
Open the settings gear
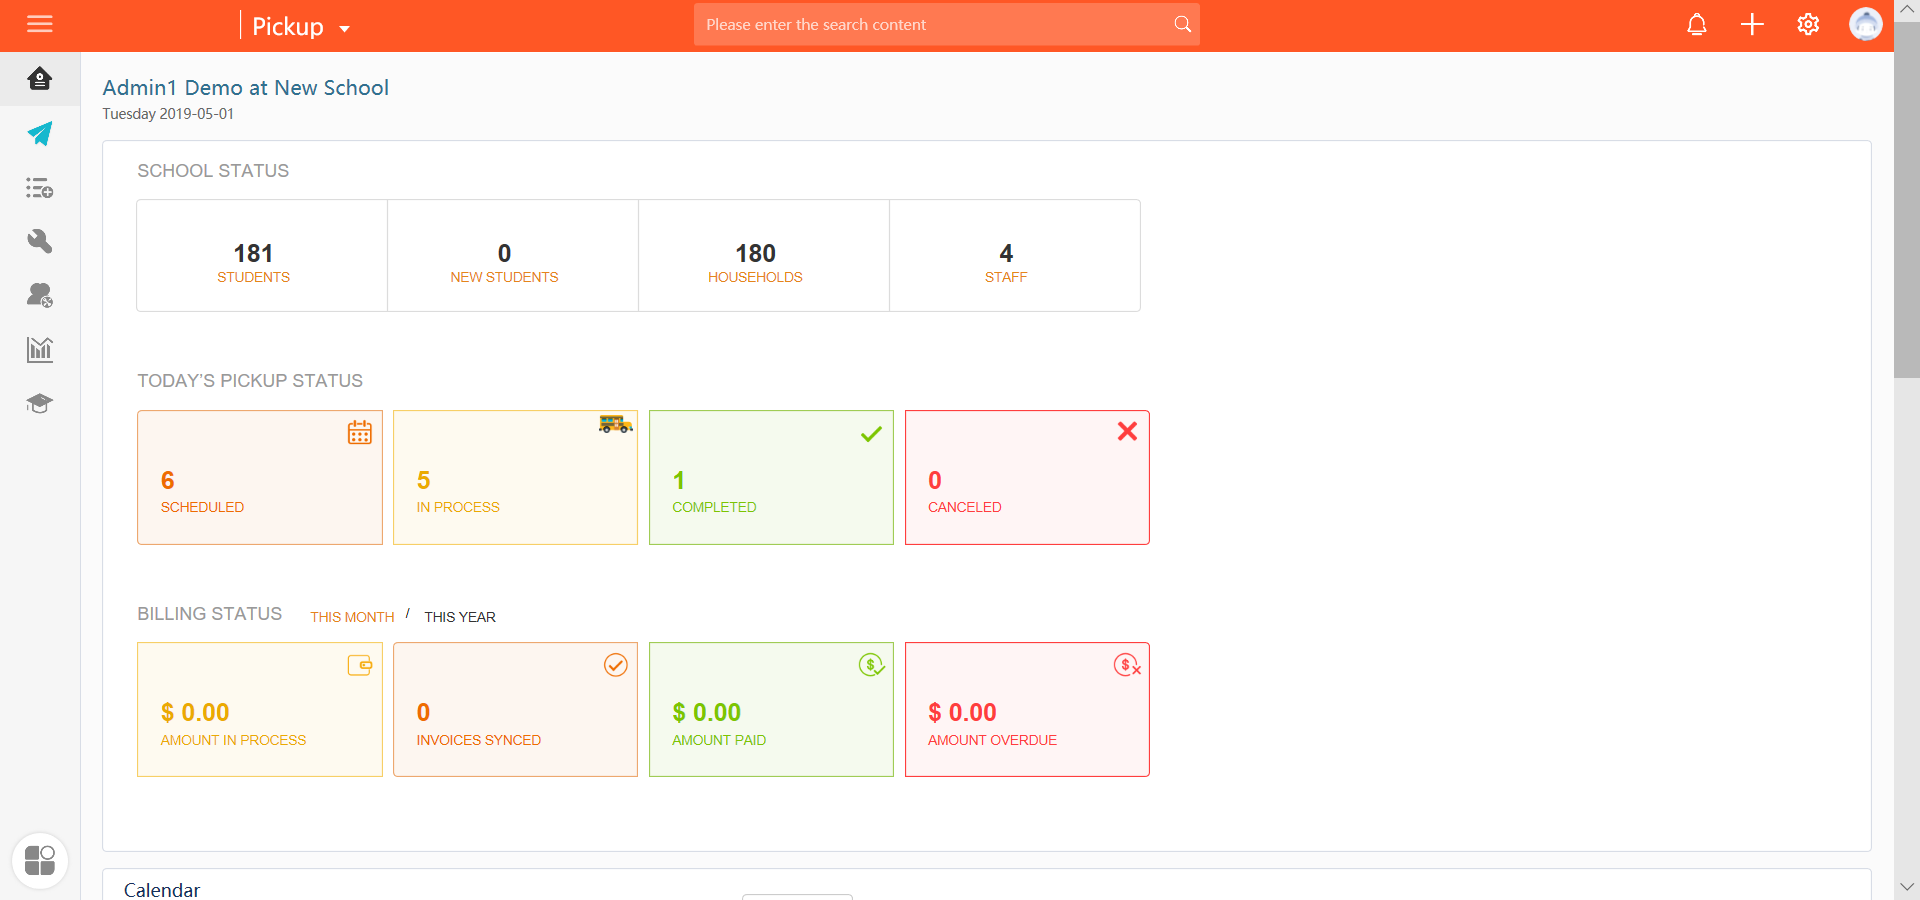pyautogui.click(x=1808, y=24)
